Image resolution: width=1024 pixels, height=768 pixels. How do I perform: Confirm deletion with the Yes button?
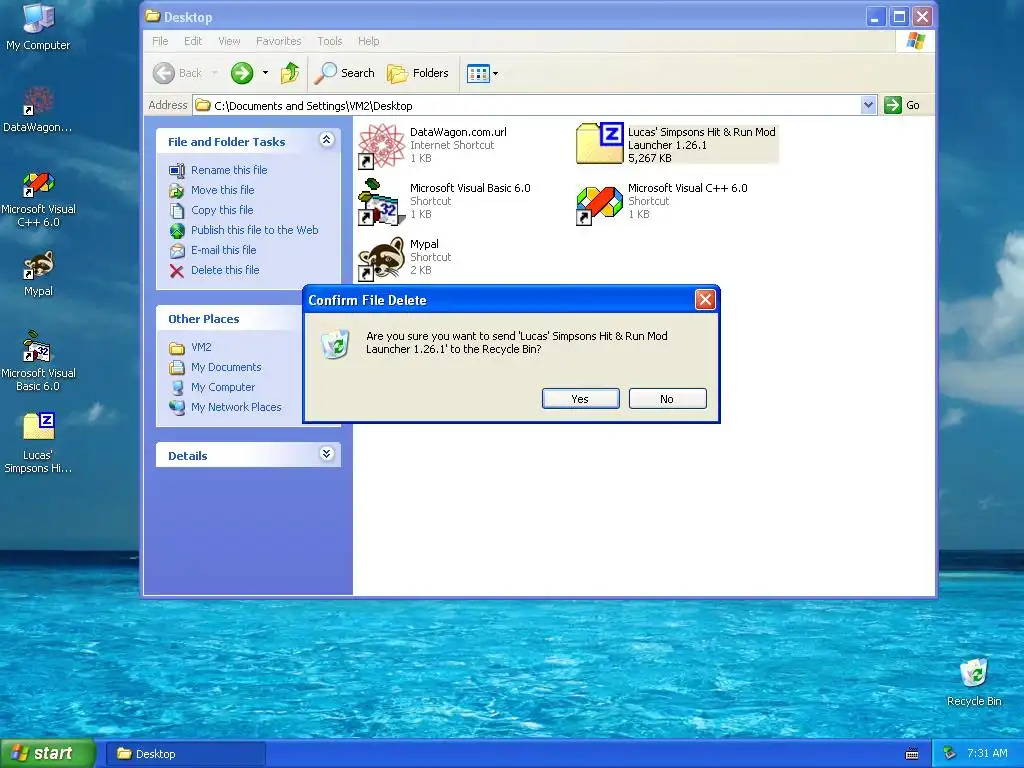tap(581, 399)
